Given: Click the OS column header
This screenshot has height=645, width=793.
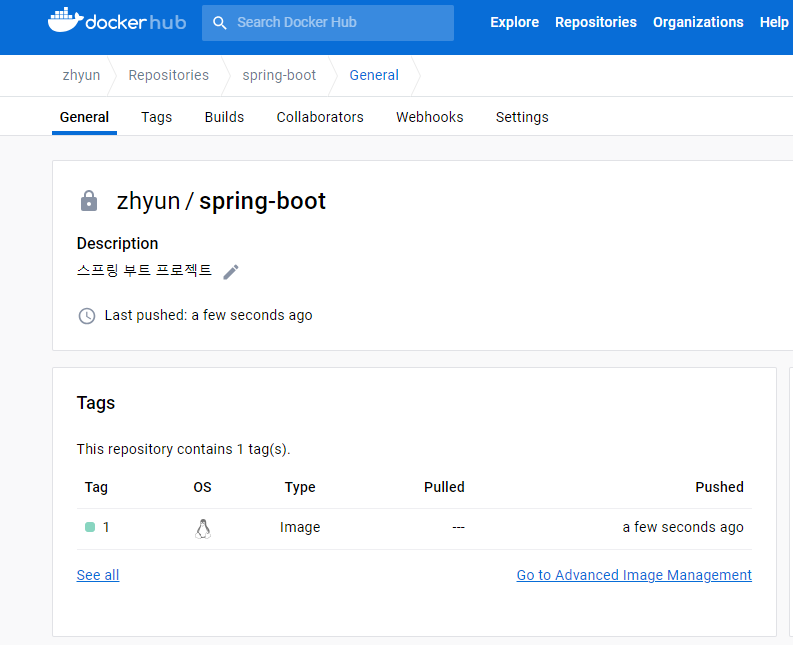Looking at the screenshot, I should [202, 487].
